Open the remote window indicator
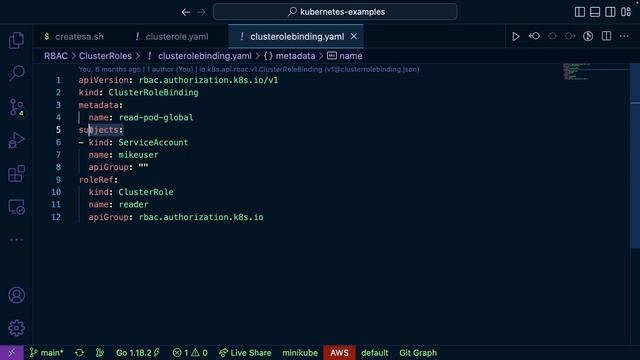Viewport: 640px width, 360px height. (12, 353)
